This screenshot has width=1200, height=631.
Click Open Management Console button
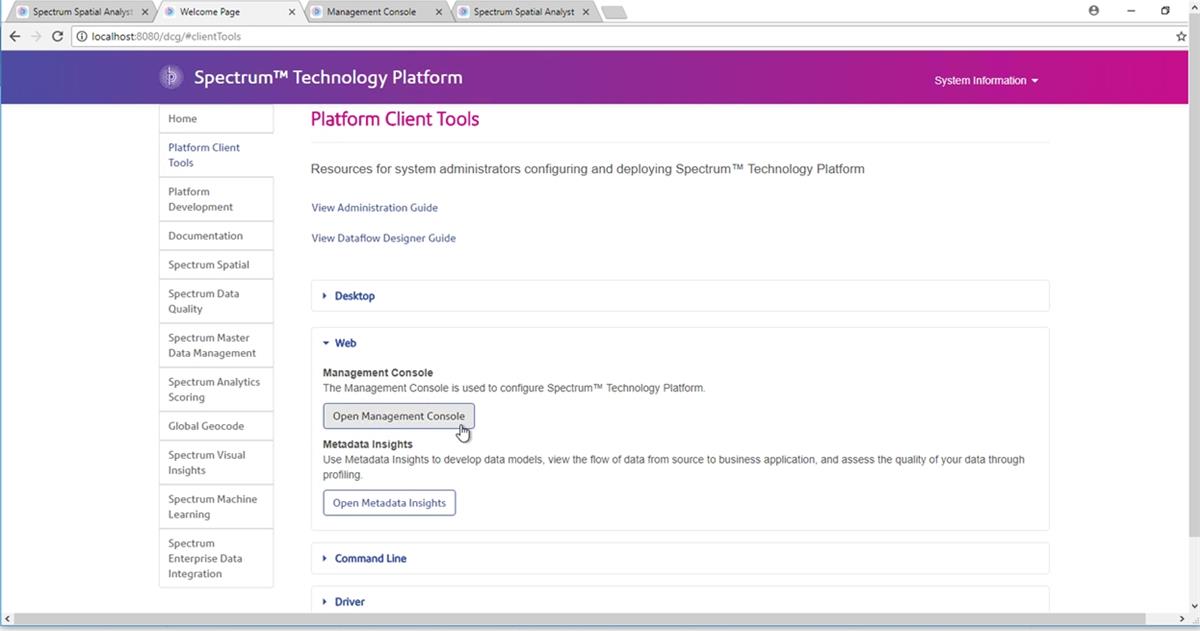click(398, 416)
